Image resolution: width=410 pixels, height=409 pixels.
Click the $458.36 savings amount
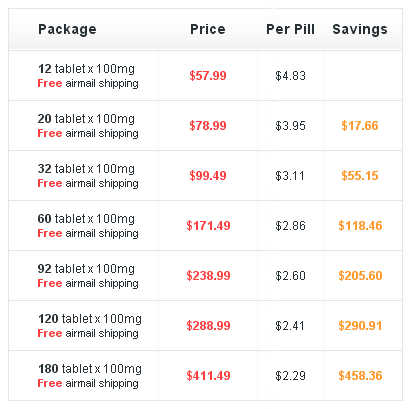click(x=360, y=376)
